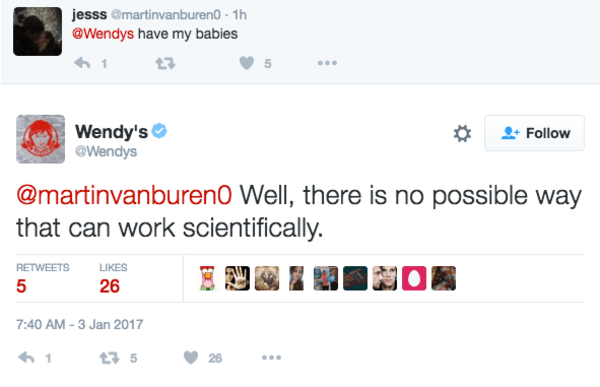Image resolution: width=600 pixels, height=387 pixels.
Task: Open the Muppet Beaker liker avatar
Action: (207, 278)
